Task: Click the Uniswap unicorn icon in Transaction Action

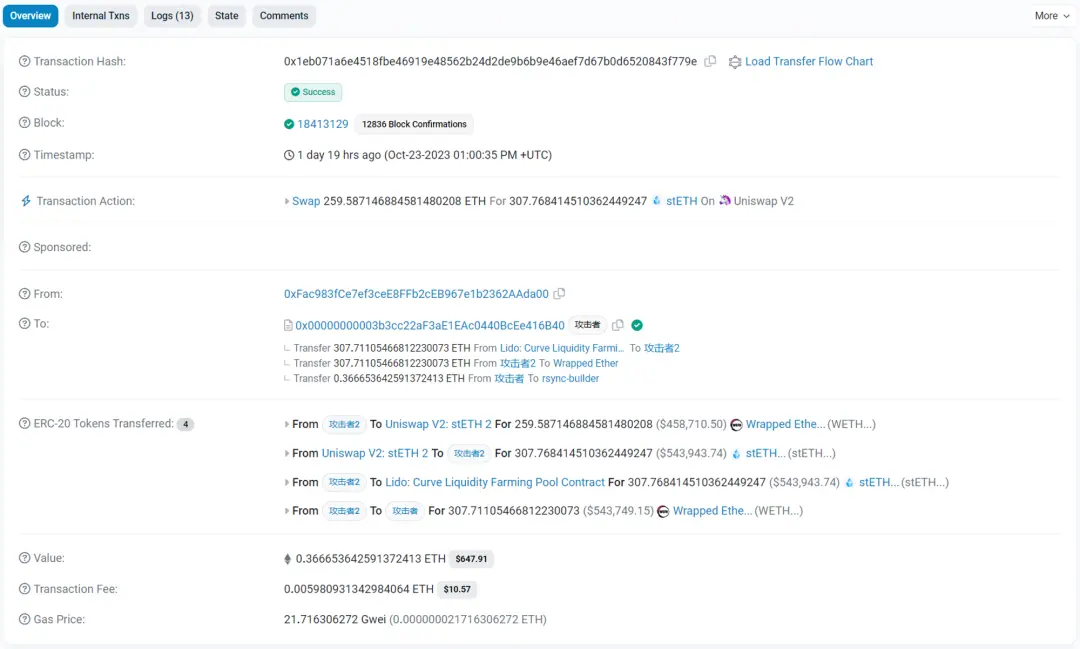Action: [725, 200]
